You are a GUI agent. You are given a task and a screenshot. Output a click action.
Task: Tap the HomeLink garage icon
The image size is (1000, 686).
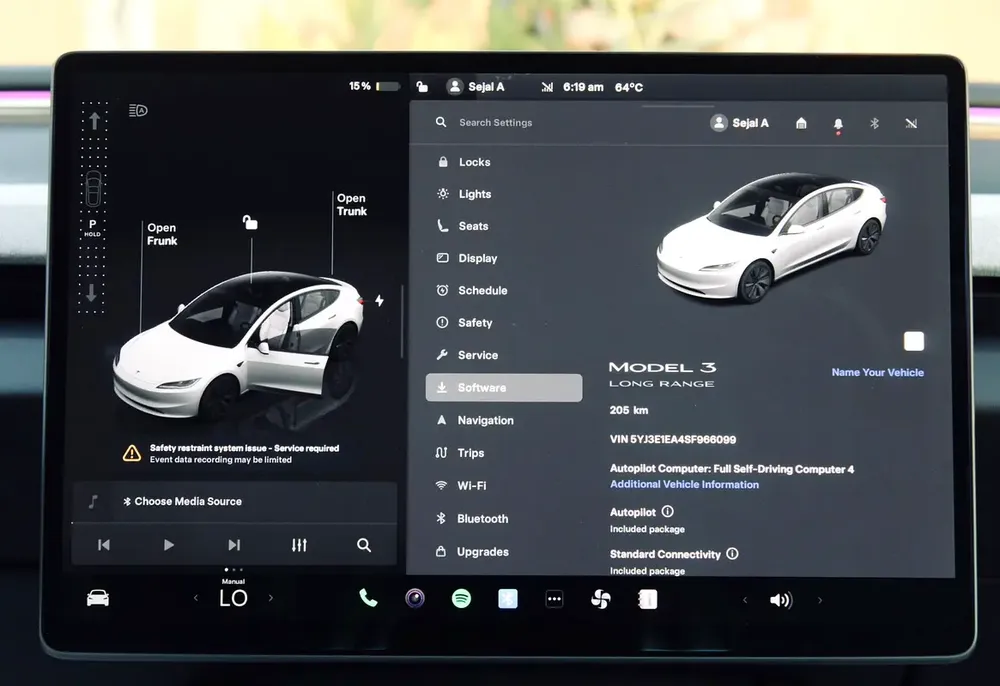click(x=801, y=123)
